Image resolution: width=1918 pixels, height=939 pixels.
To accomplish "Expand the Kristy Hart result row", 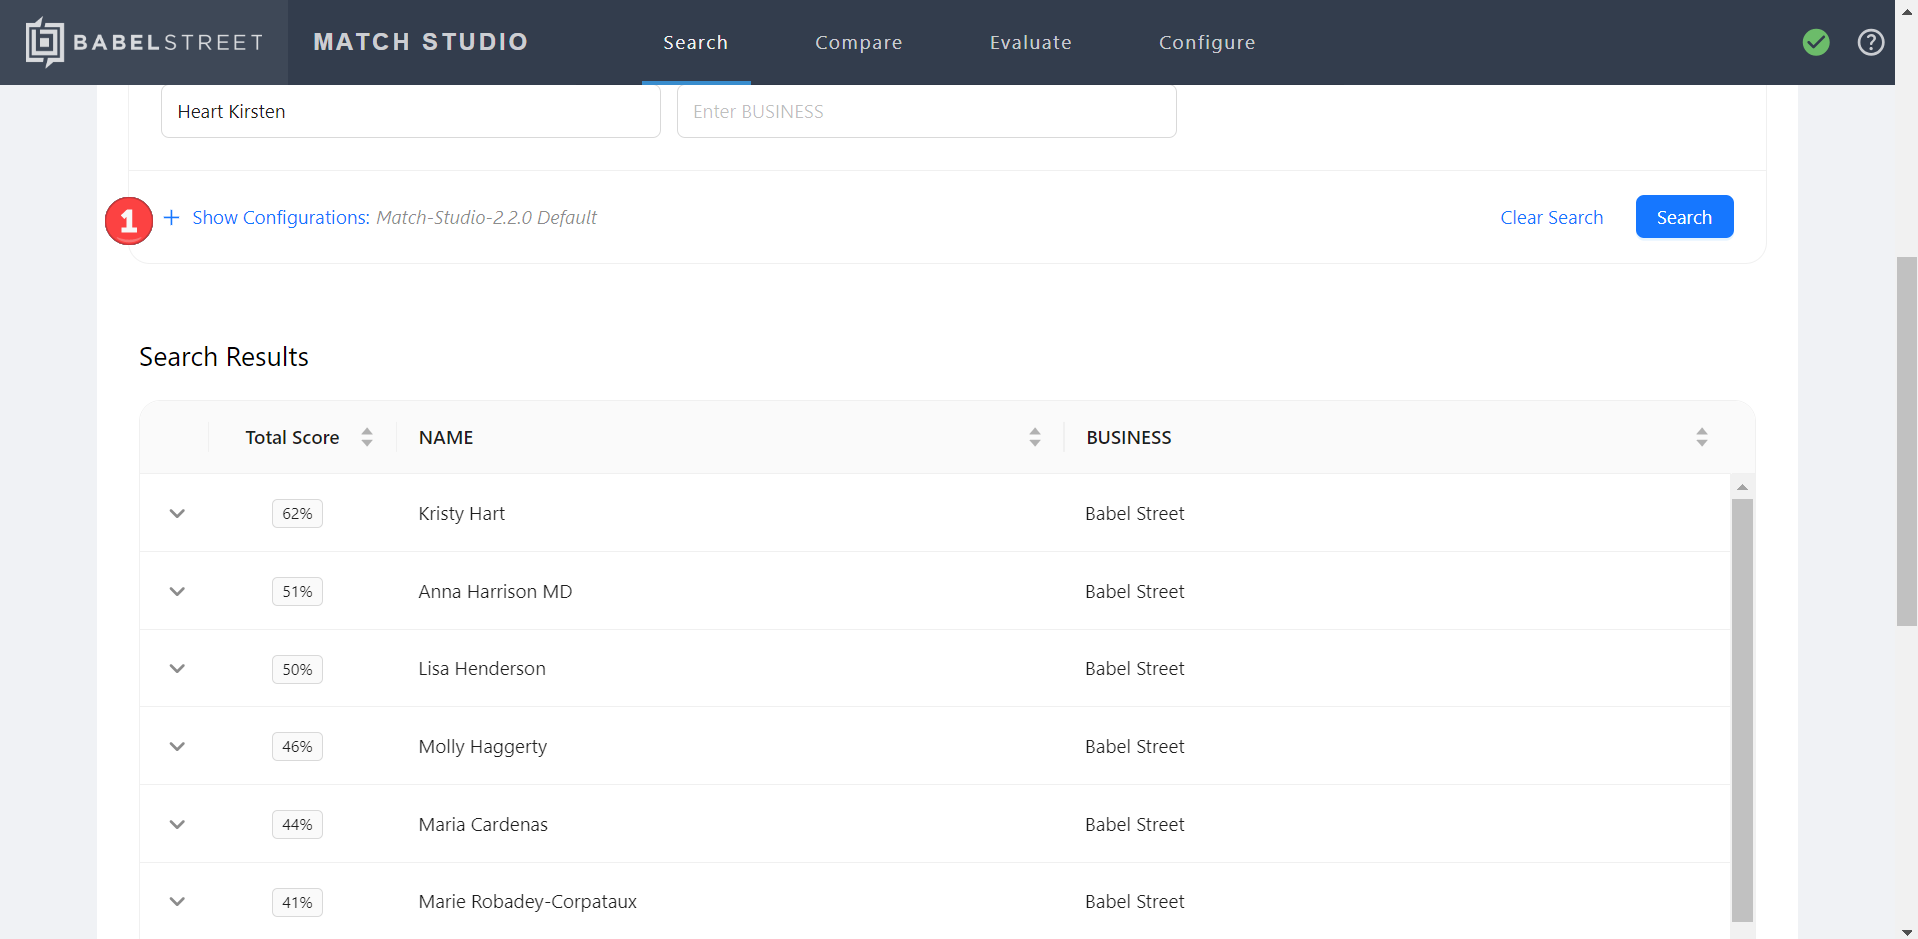I will tap(177, 513).
